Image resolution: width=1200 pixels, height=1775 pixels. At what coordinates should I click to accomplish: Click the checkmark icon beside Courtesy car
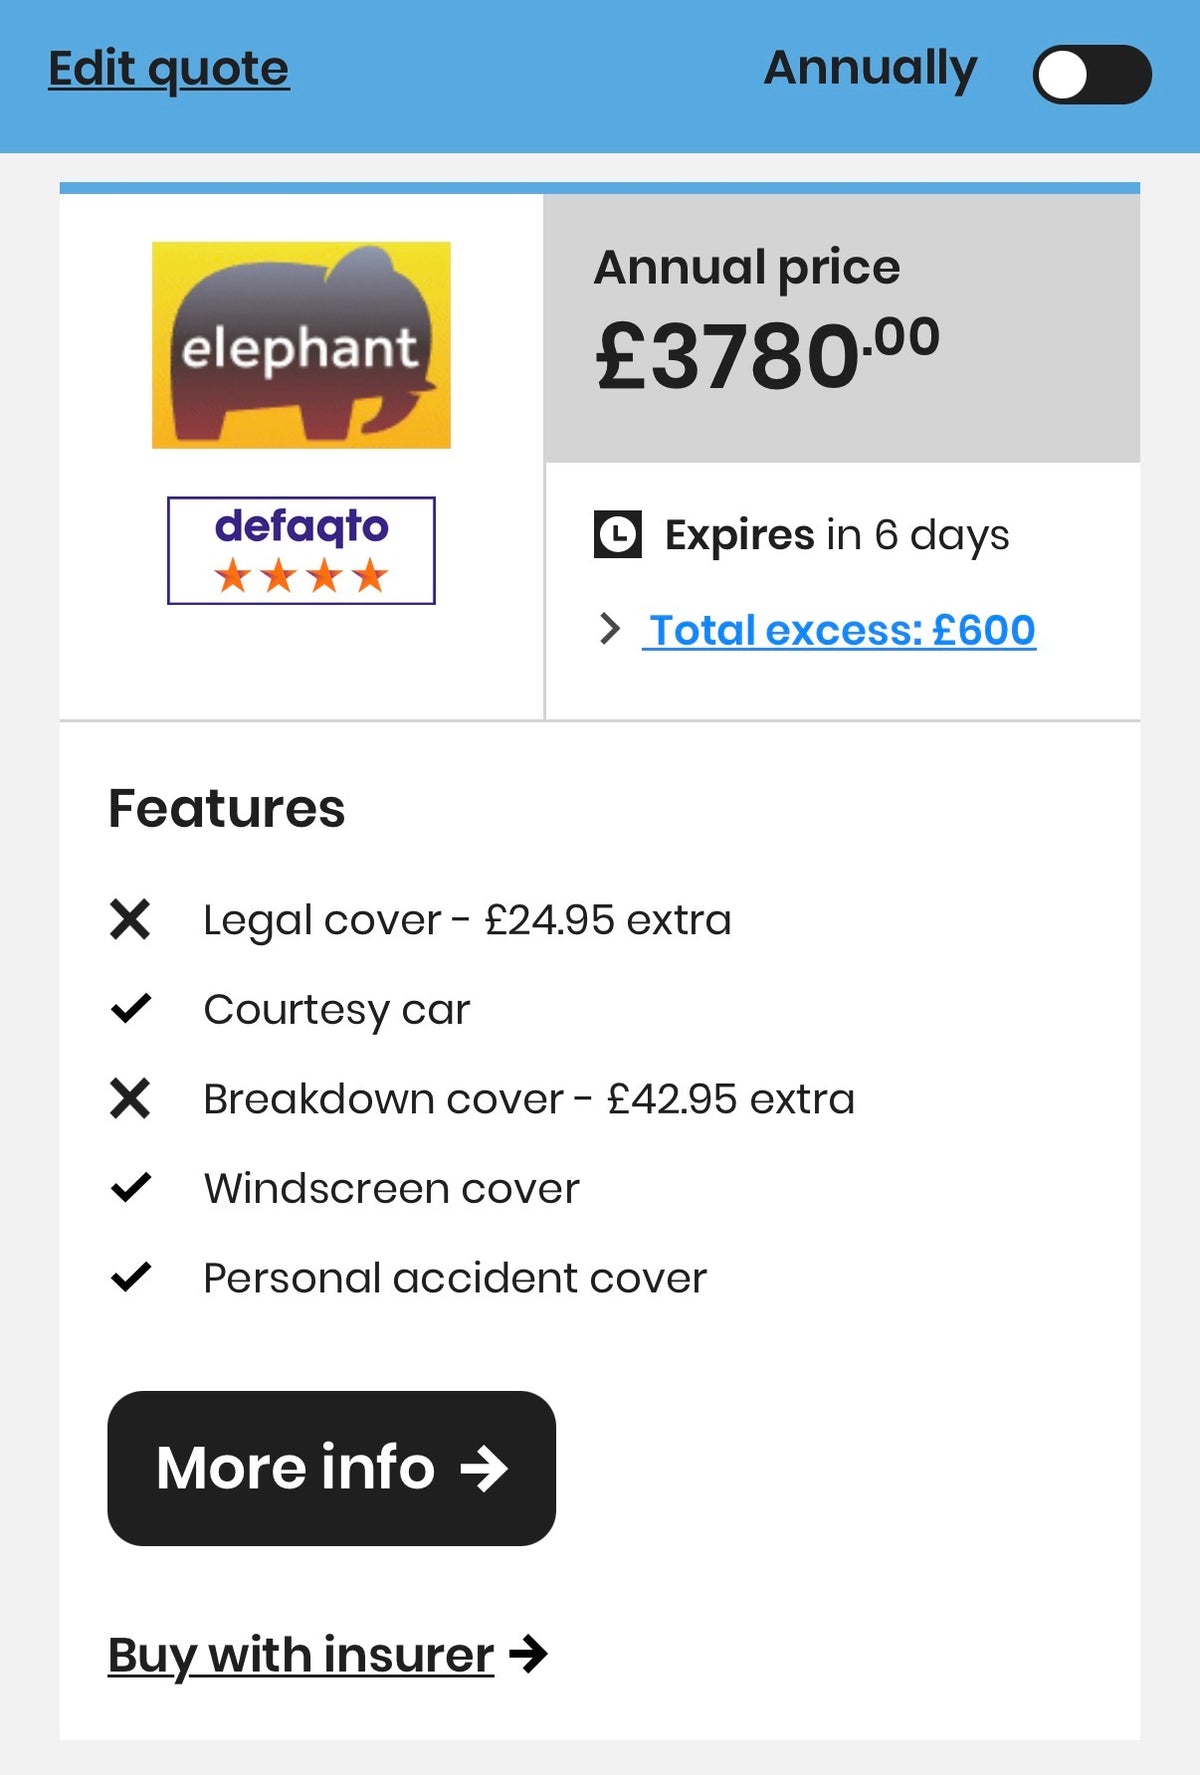(130, 1008)
